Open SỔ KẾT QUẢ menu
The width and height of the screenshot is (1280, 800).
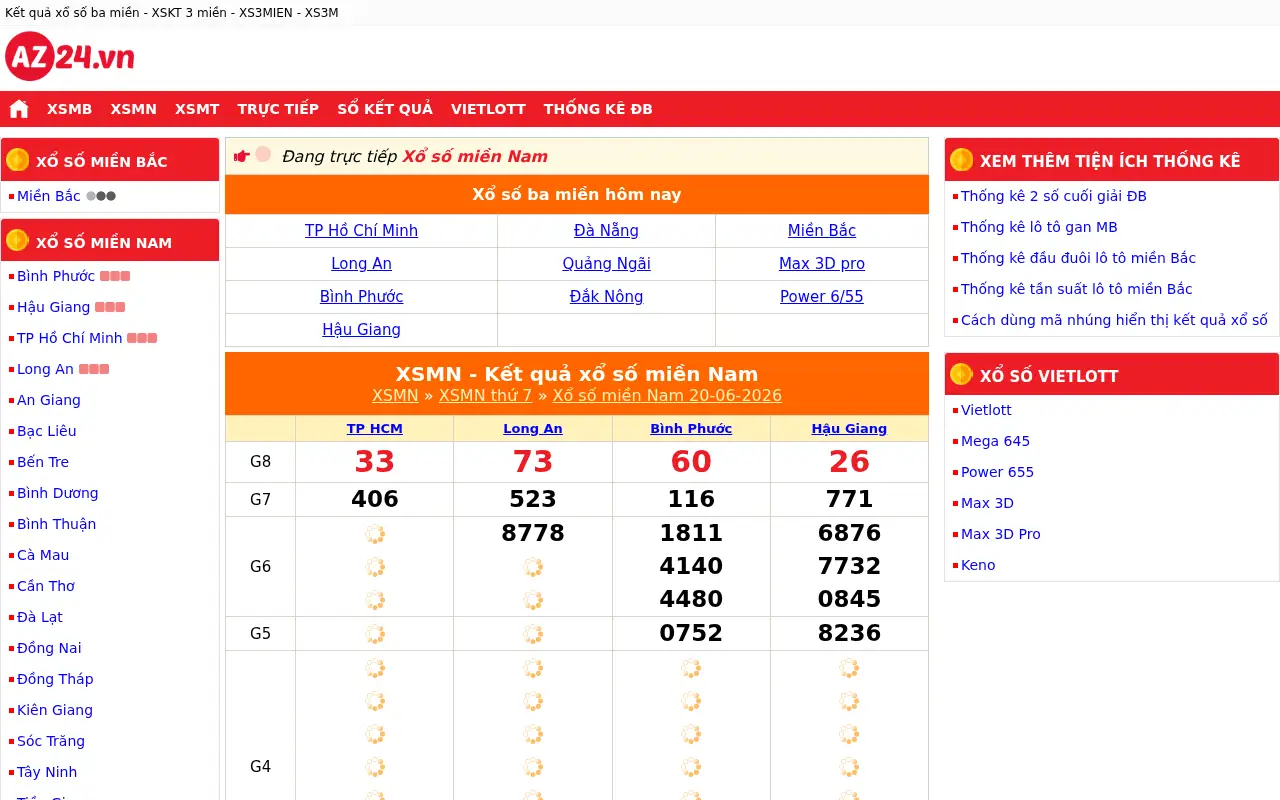pyautogui.click(x=385, y=109)
